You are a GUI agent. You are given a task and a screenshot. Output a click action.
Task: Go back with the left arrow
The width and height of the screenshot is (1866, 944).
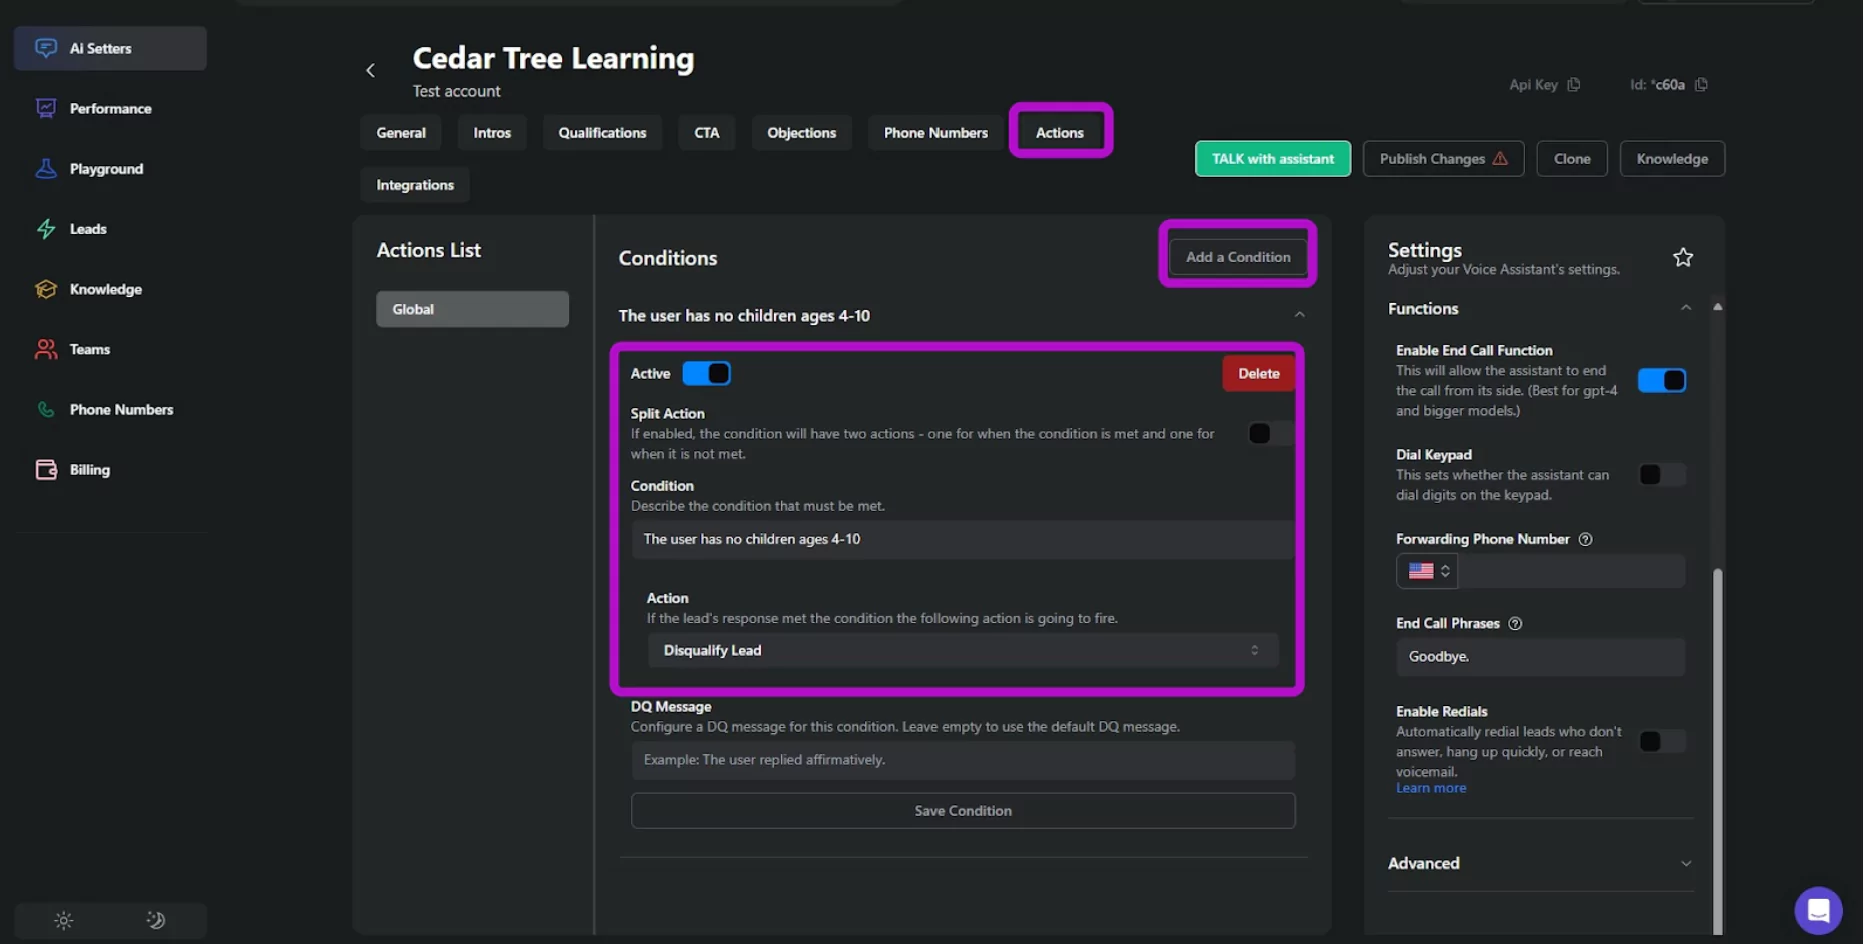tap(371, 70)
